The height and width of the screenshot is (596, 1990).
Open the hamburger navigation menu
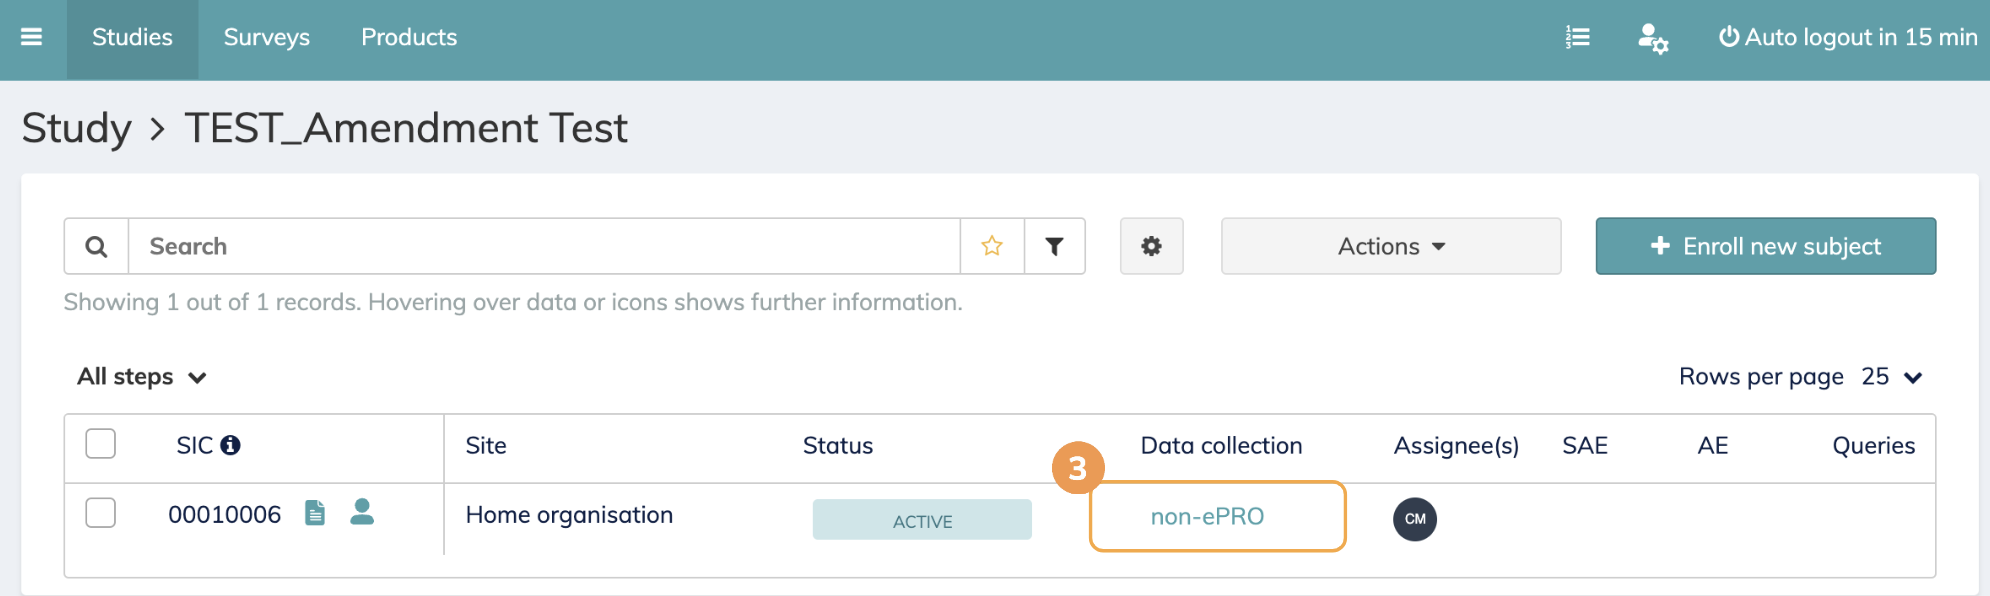click(x=32, y=37)
